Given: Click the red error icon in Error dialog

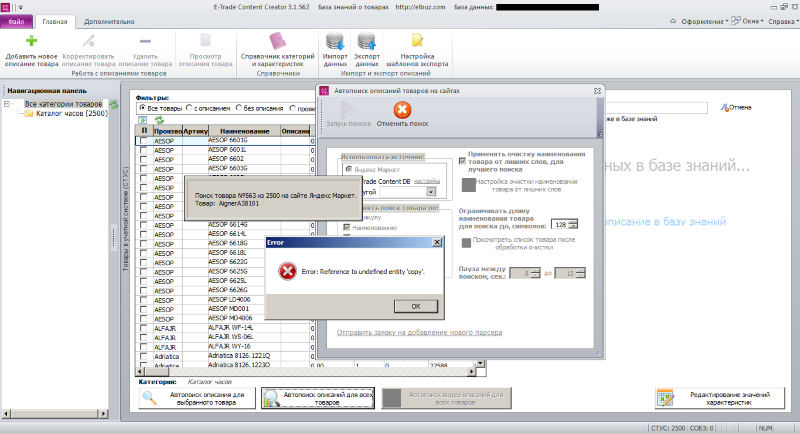Looking at the screenshot, I should (287, 271).
